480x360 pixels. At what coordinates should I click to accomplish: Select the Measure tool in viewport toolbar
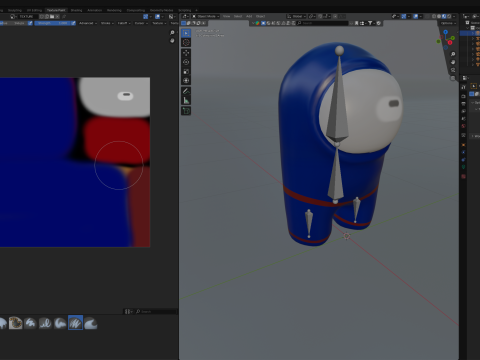[x=186, y=100]
